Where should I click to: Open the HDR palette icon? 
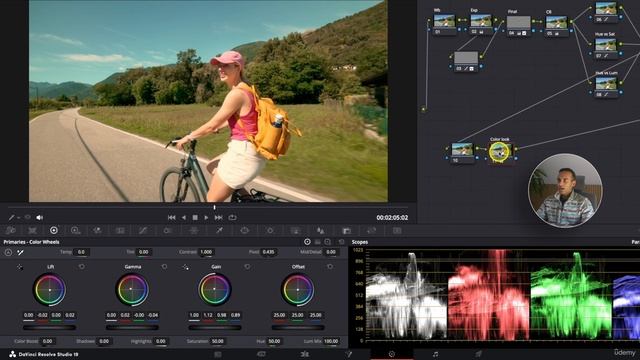click(x=76, y=231)
